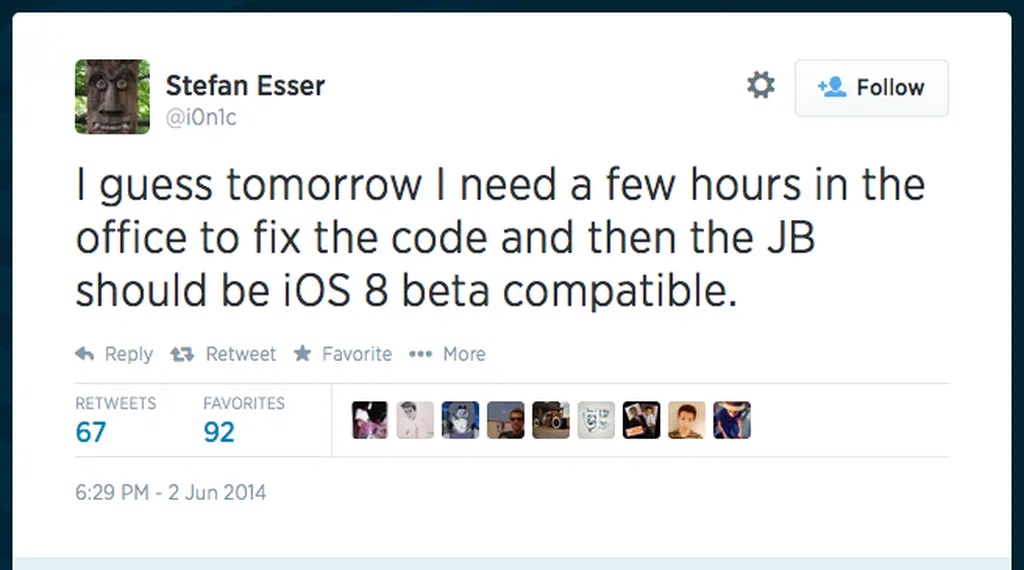Click the Follow button
1024x570 pixels.
point(871,88)
